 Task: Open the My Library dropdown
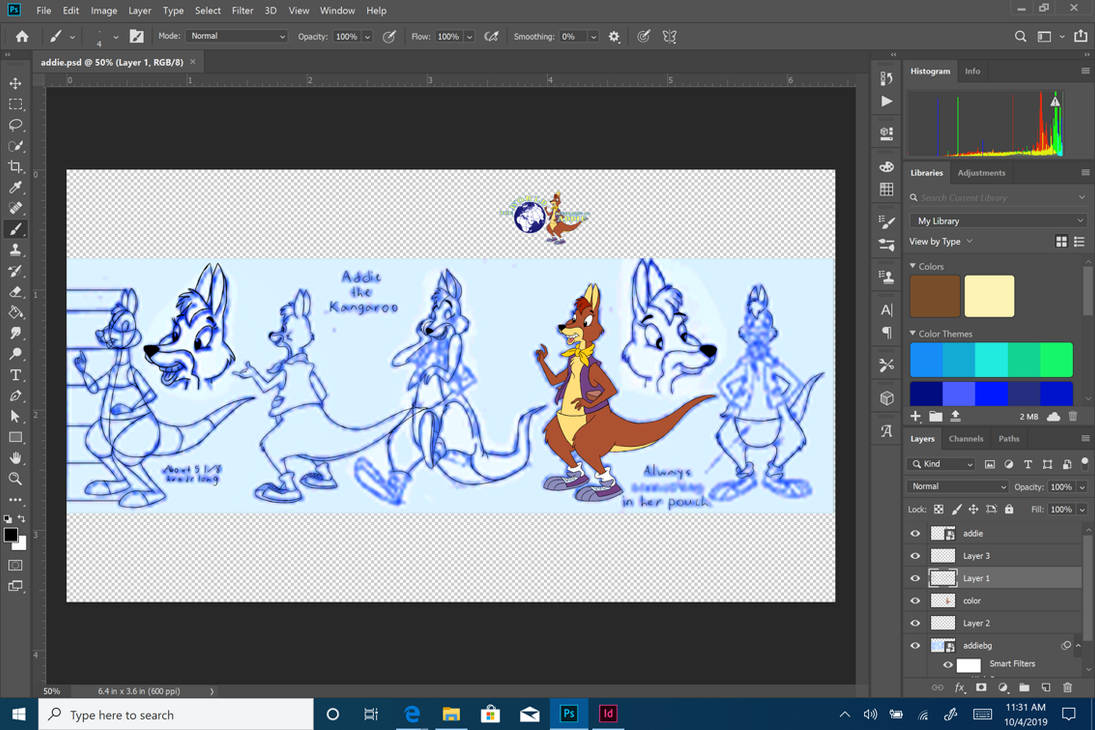click(x=997, y=221)
